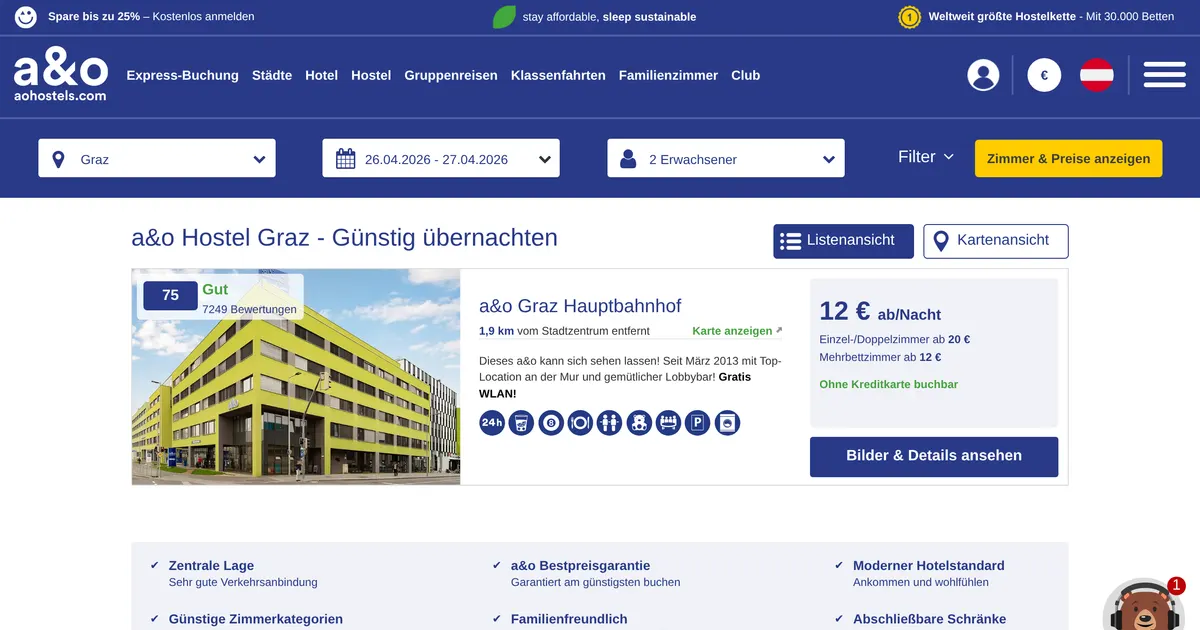Image resolution: width=1200 pixels, height=630 pixels.
Task: Open the Familienzimmer menu item
Action: (668, 75)
